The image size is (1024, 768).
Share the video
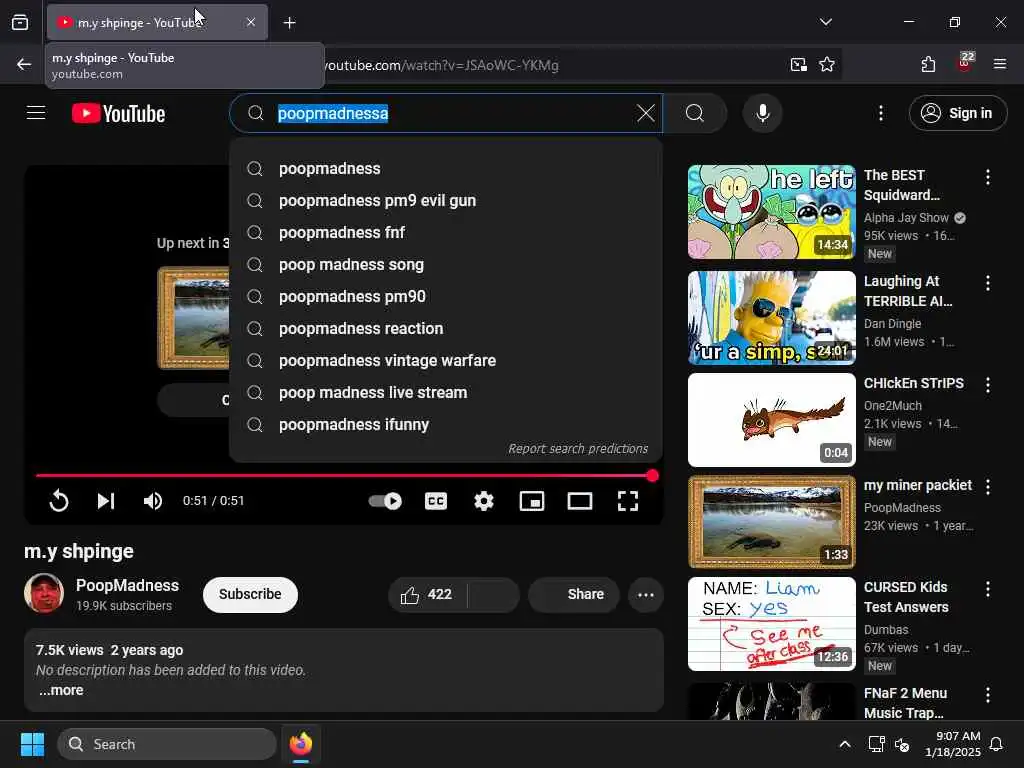click(x=574, y=595)
